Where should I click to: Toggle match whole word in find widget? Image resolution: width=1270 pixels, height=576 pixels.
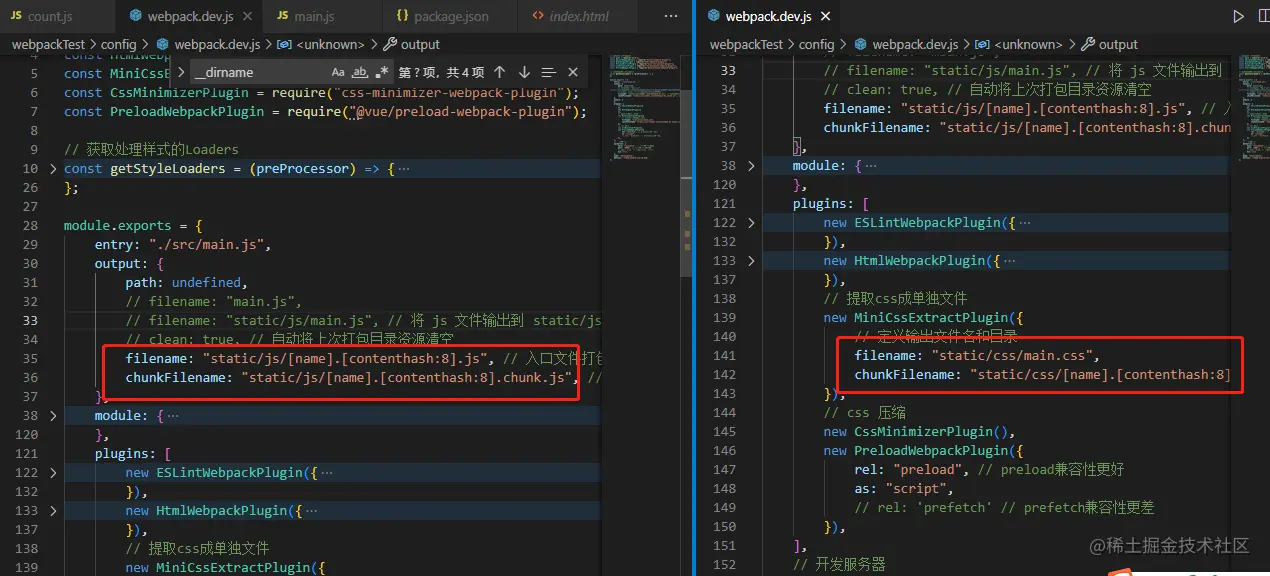[360, 72]
